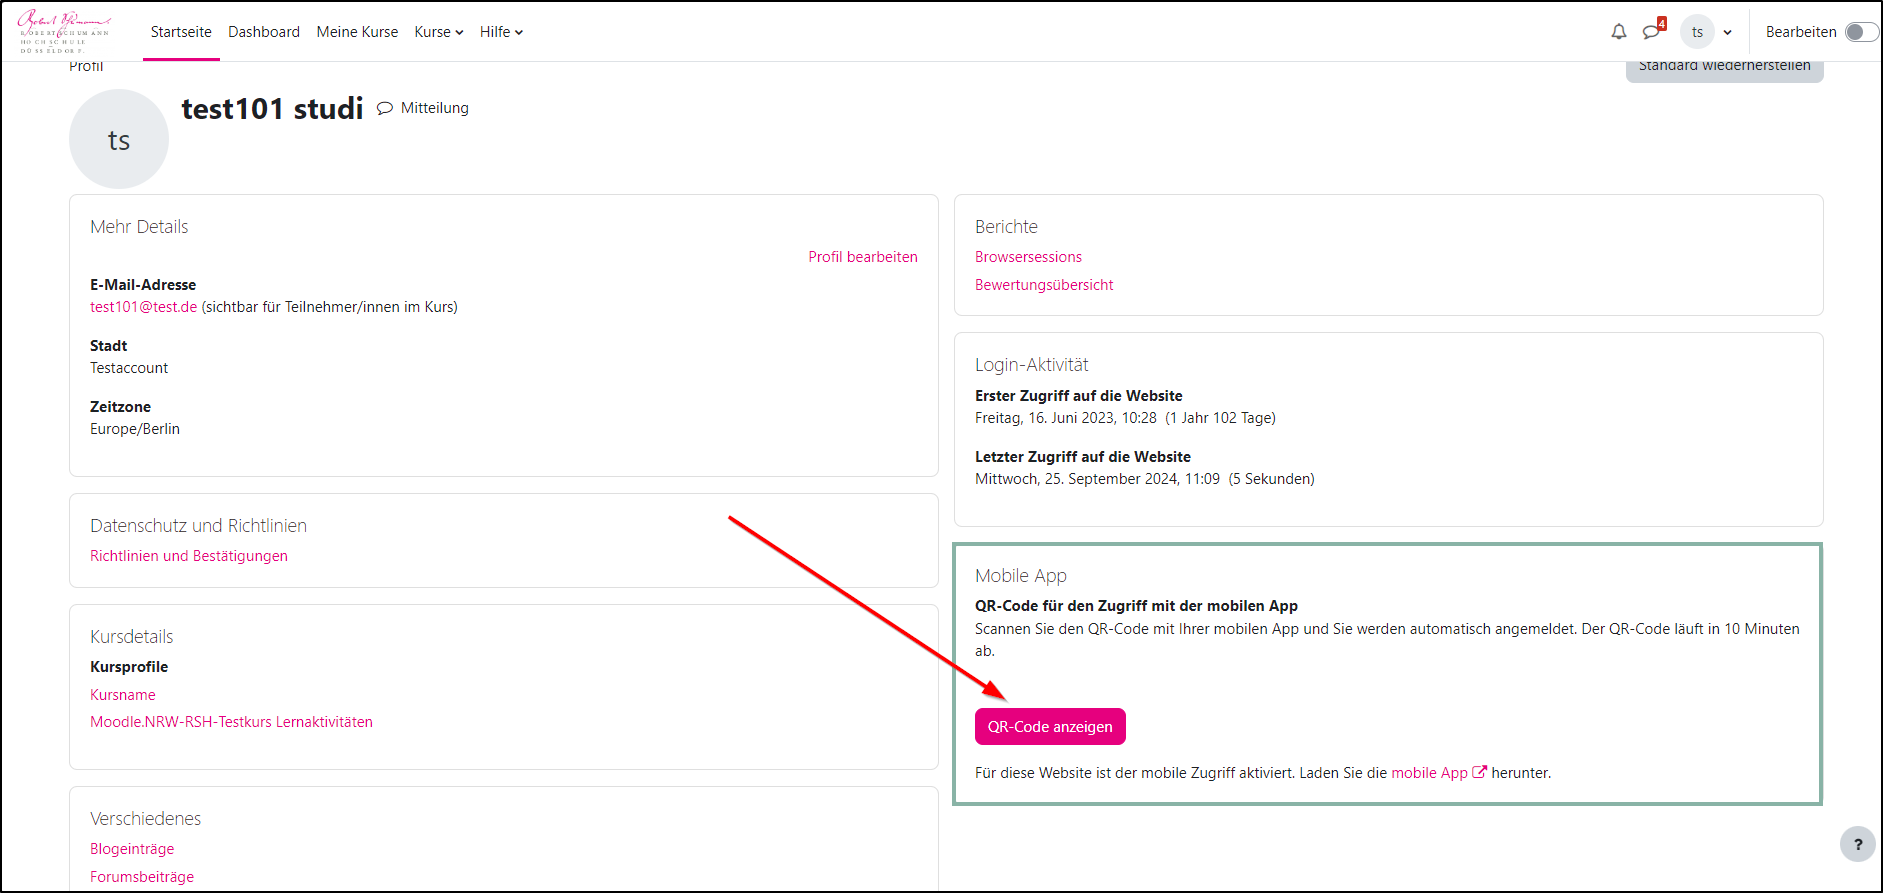Image resolution: width=1883 pixels, height=893 pixels.
Task: Open the user menu chevron
Action: [1727, 32]
